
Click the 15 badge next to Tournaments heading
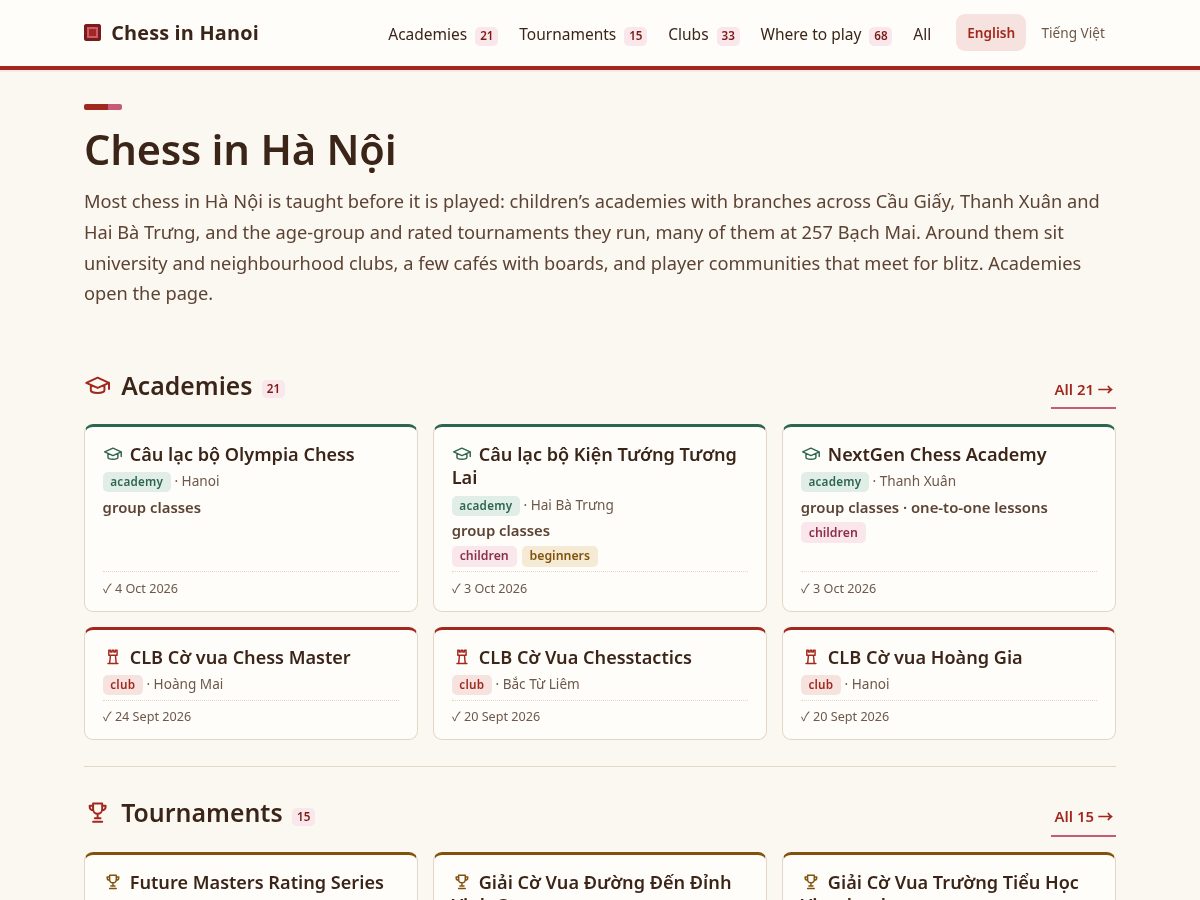[303, 817]
